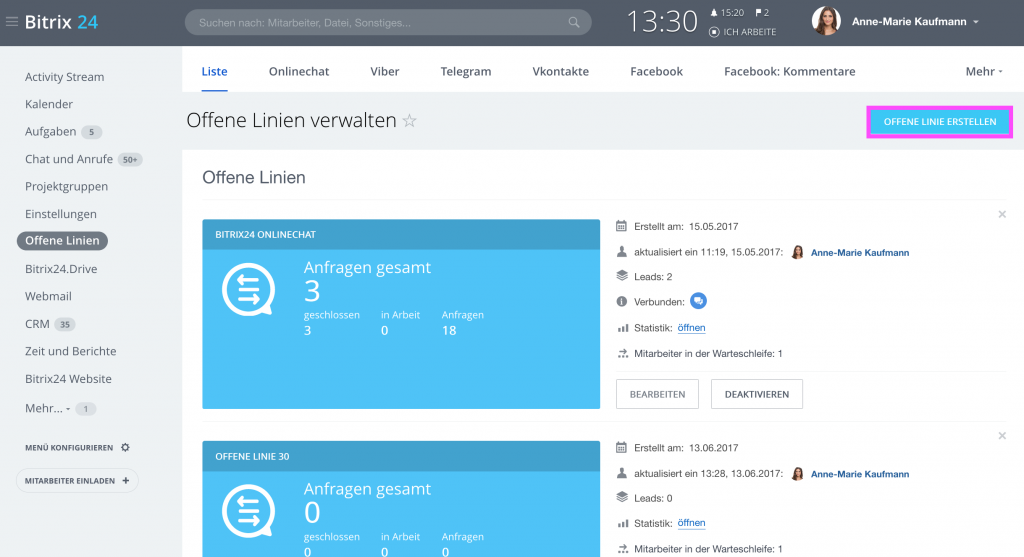Select the Facebook tab
Viewport: 1024px width, 557px height.
[x=656, y=71]
